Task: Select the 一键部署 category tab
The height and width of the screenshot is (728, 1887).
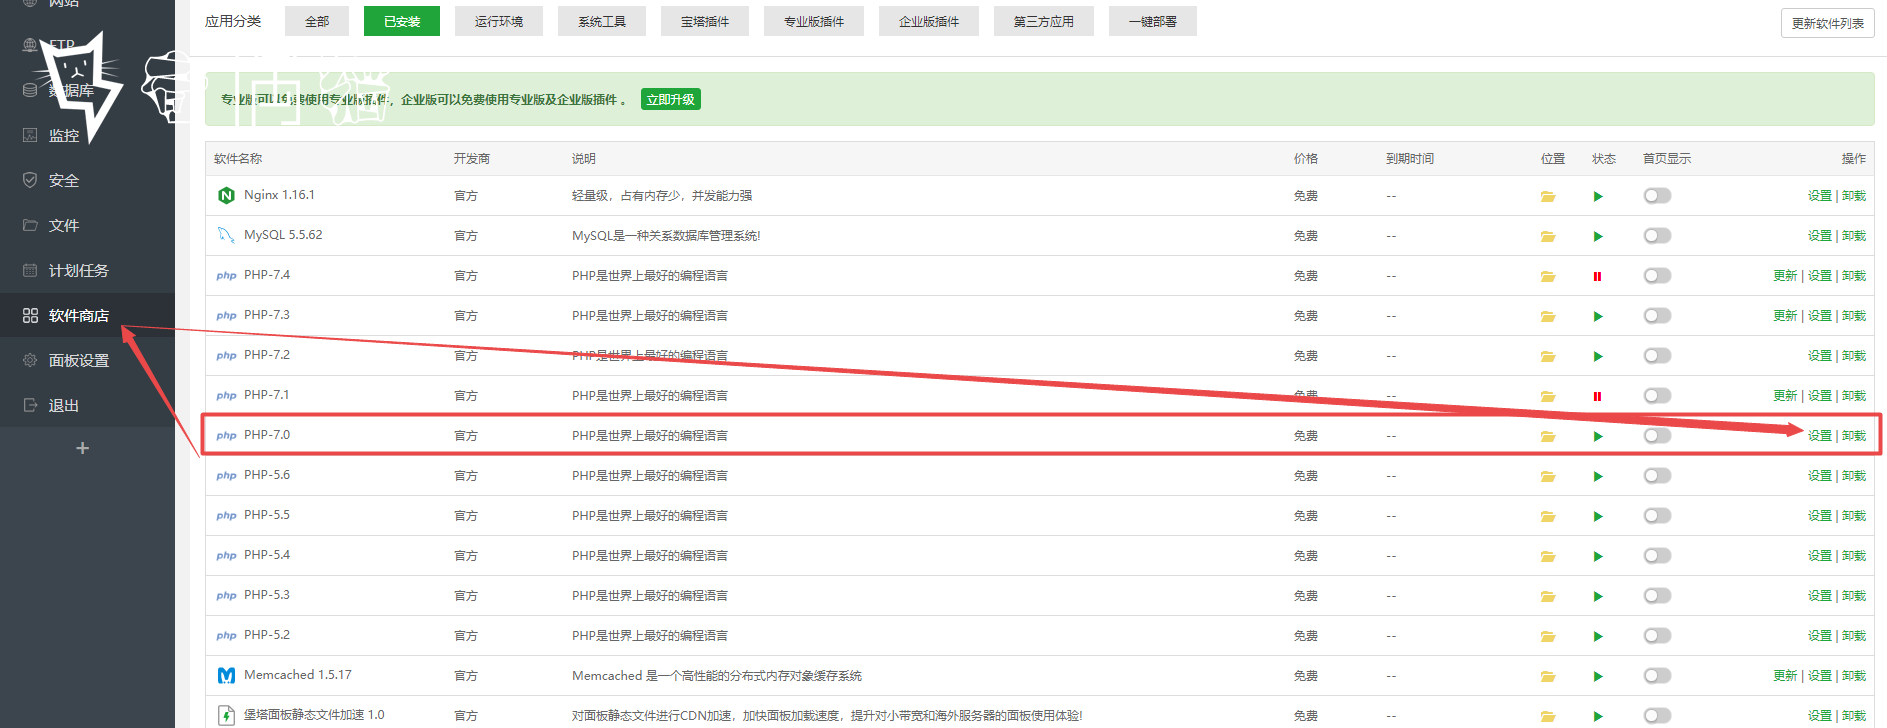Action: click(x=1153, y=21)
